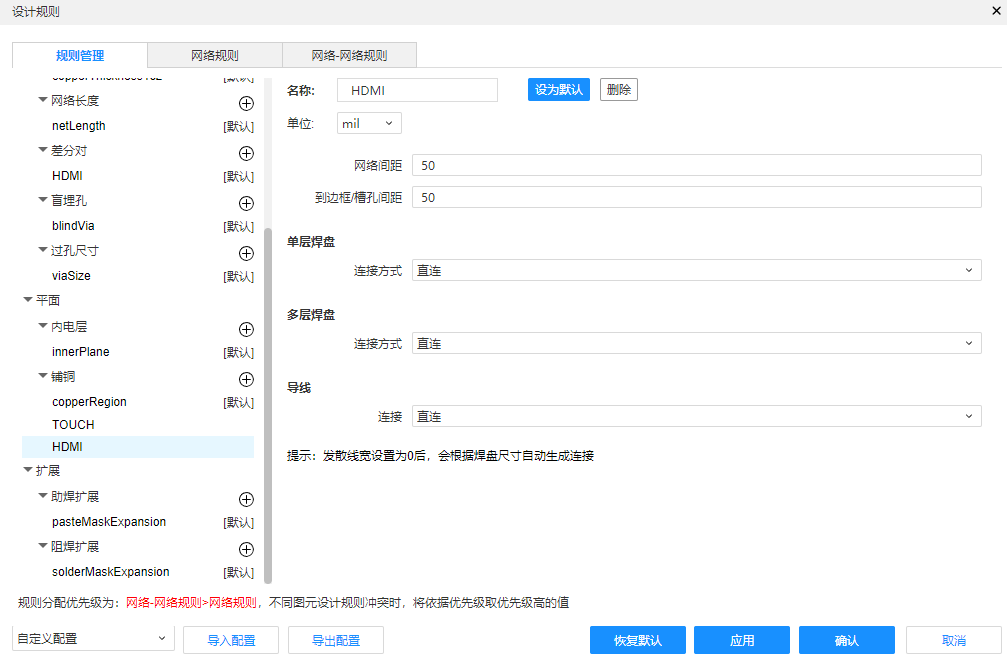Viewport: 1007px width, 669px height.
Task: Open 导线 连接 dropdown
Action: [x=697, y=417]
